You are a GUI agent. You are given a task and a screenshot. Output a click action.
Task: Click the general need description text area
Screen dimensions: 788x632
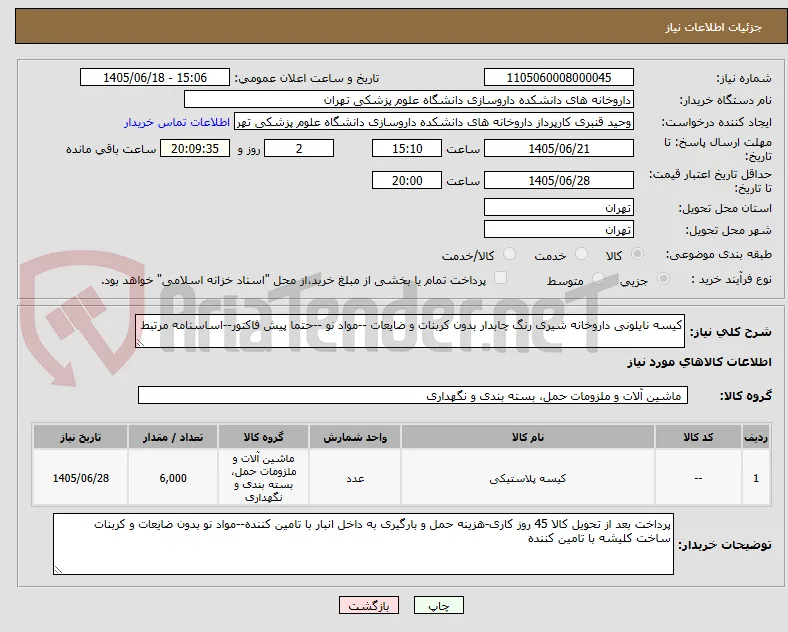point(410,331)
